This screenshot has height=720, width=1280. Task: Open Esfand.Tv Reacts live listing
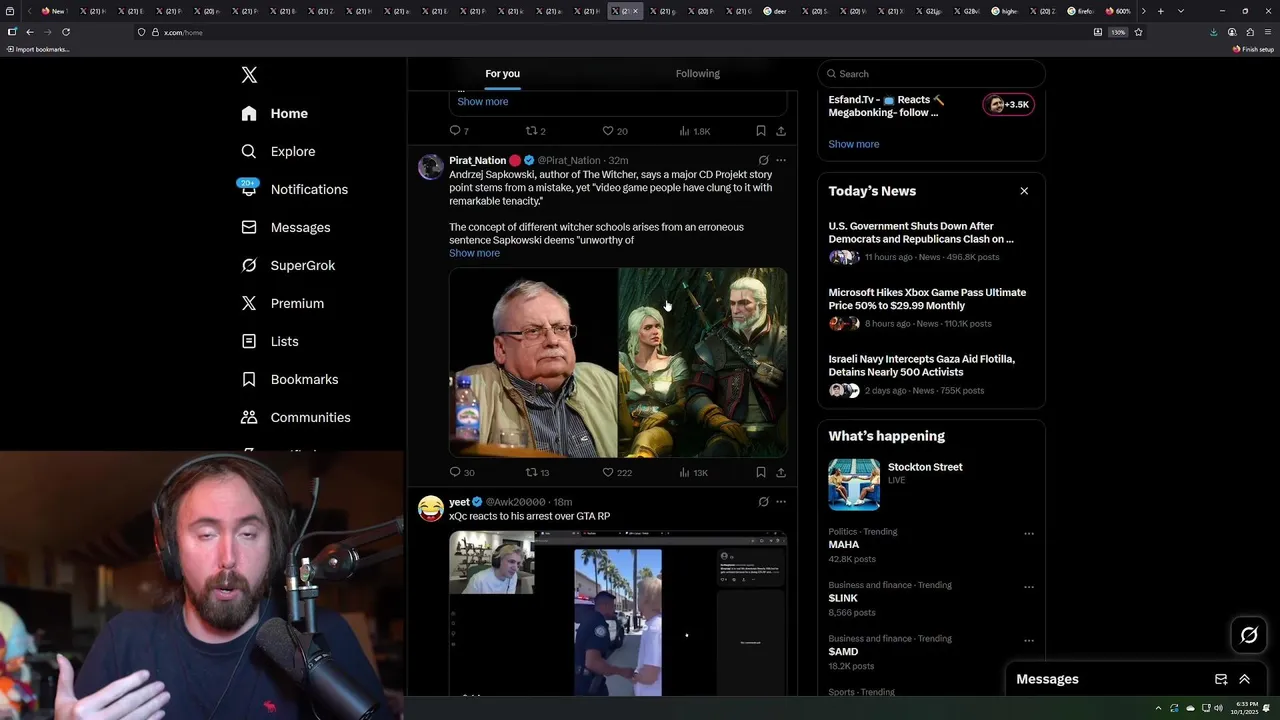click(931, 106)
